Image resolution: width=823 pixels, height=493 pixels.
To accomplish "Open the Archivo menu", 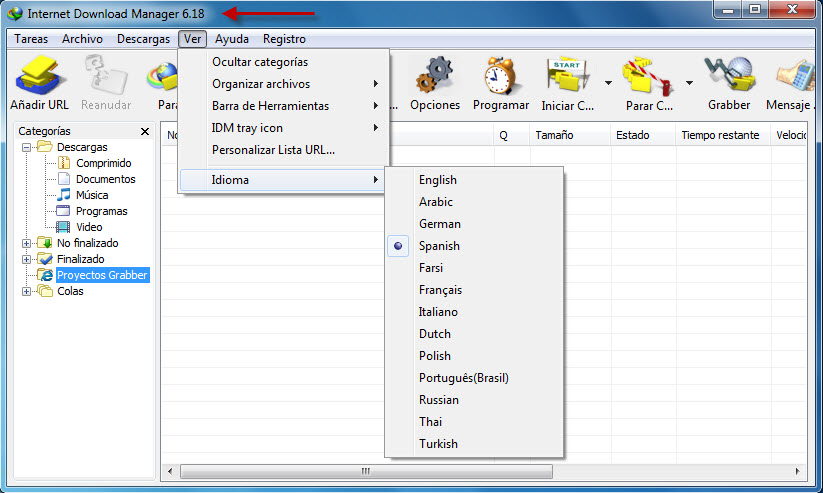I will [x=82, y=39].
